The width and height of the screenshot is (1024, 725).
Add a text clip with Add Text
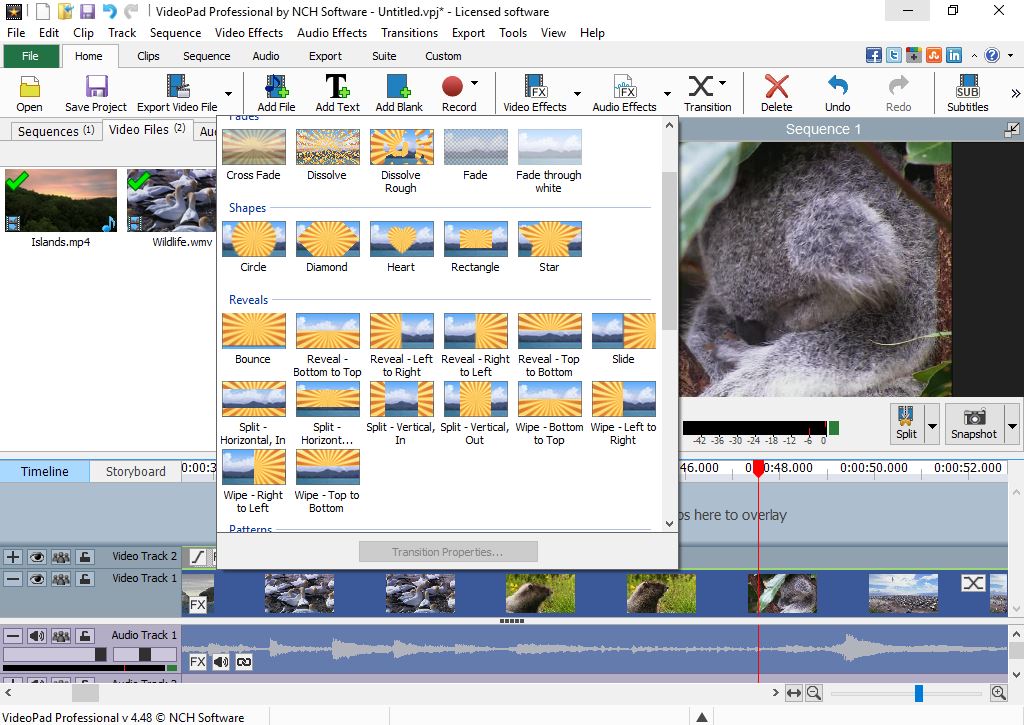tap(337, 93)
